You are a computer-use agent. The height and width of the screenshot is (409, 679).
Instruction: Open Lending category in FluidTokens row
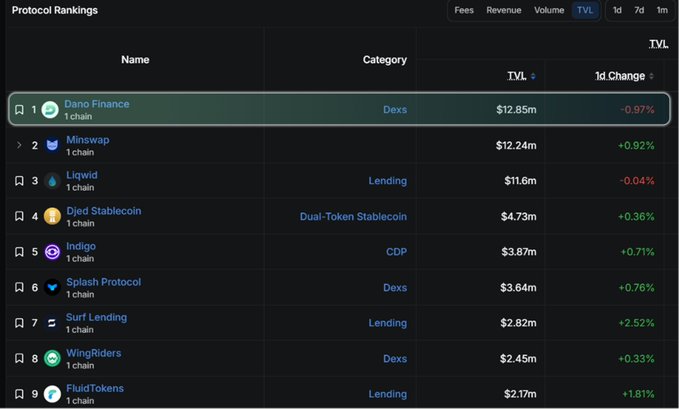388,394
